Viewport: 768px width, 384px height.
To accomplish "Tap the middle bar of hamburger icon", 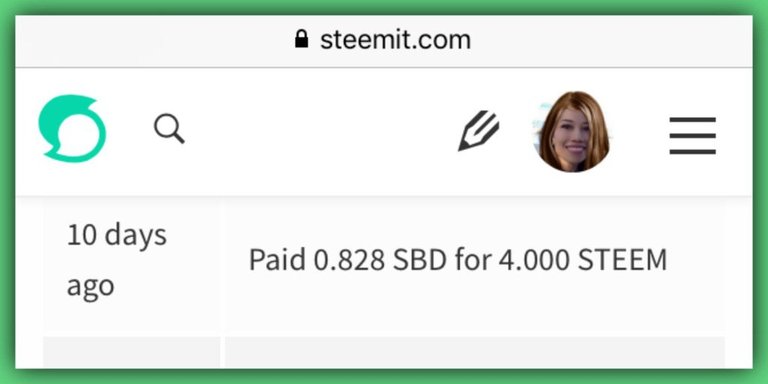I will coord(693,136).
